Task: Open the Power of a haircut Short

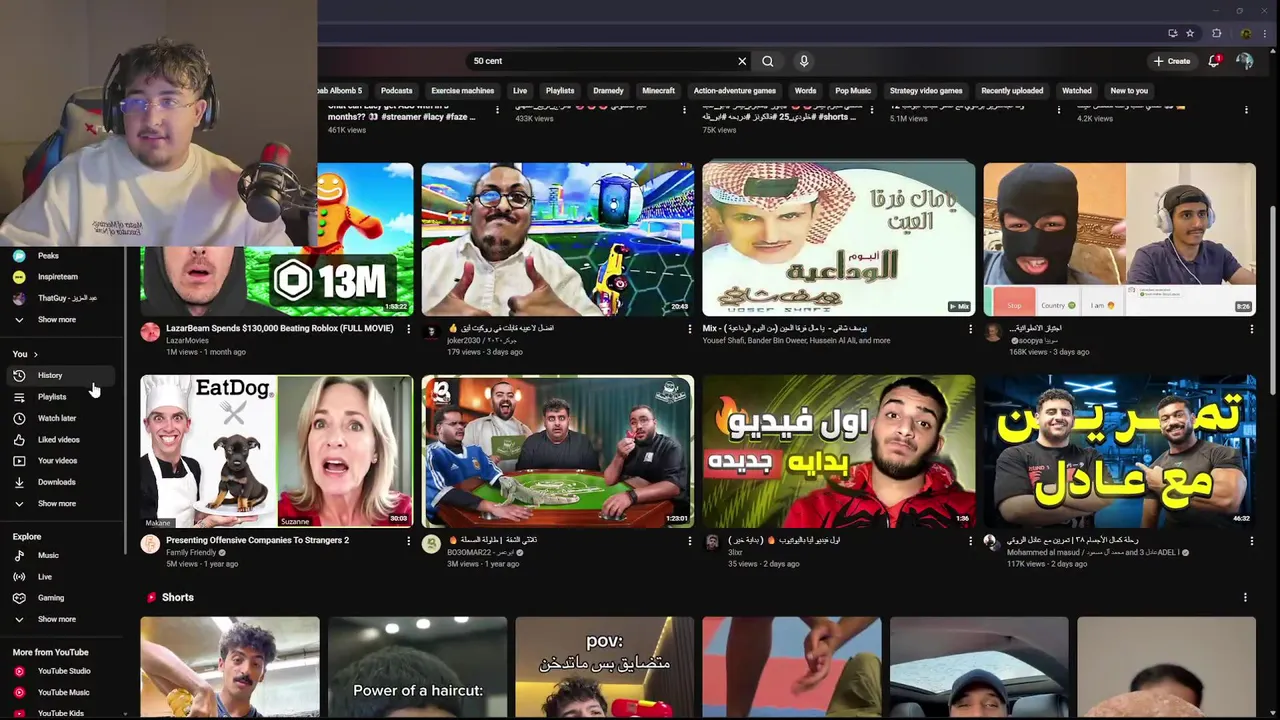Action: pyautogui.click(x=418, y=668)
